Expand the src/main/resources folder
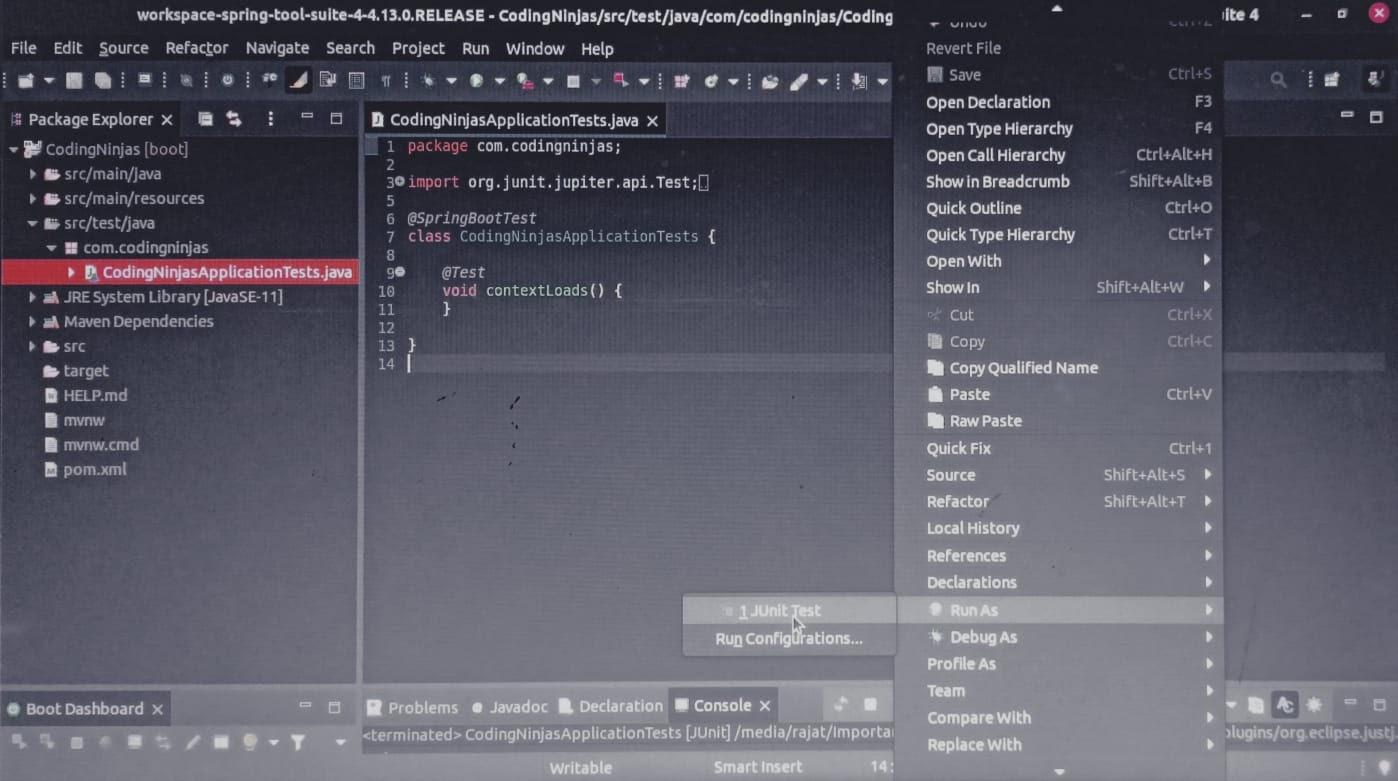 [x=33, y=198]
